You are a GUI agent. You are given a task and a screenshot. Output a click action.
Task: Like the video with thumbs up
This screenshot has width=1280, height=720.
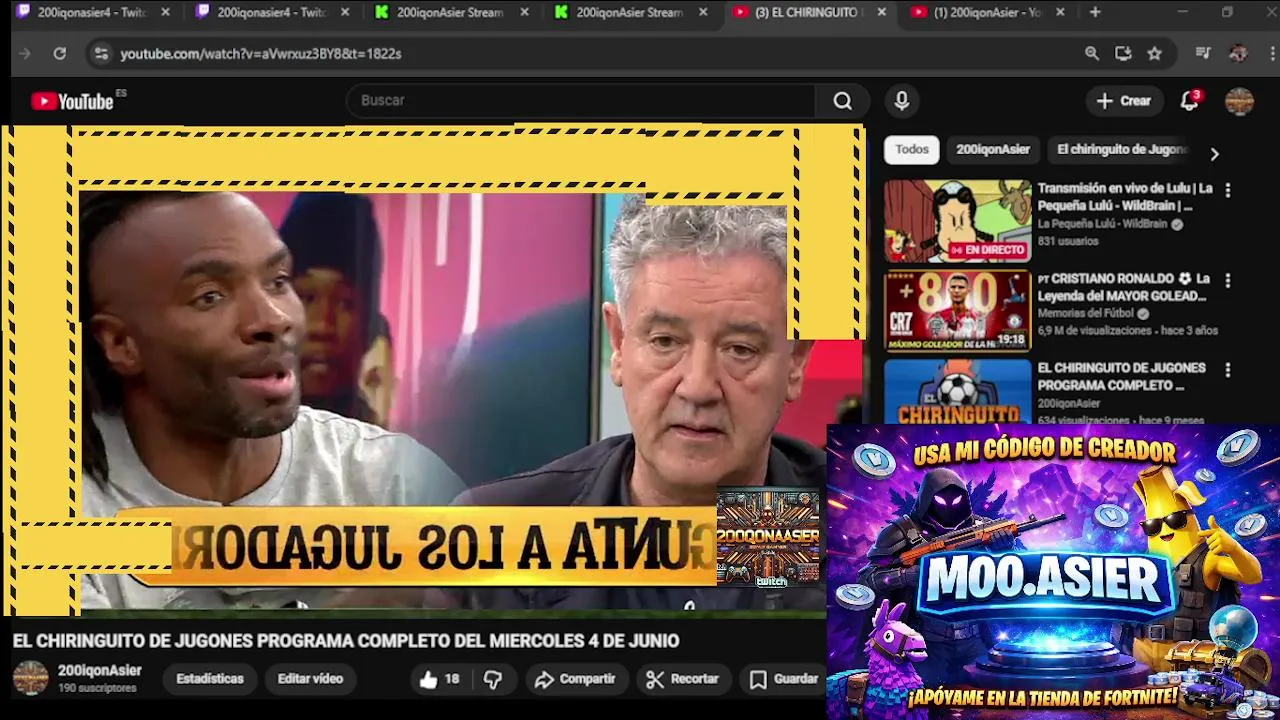pos(439,679)
